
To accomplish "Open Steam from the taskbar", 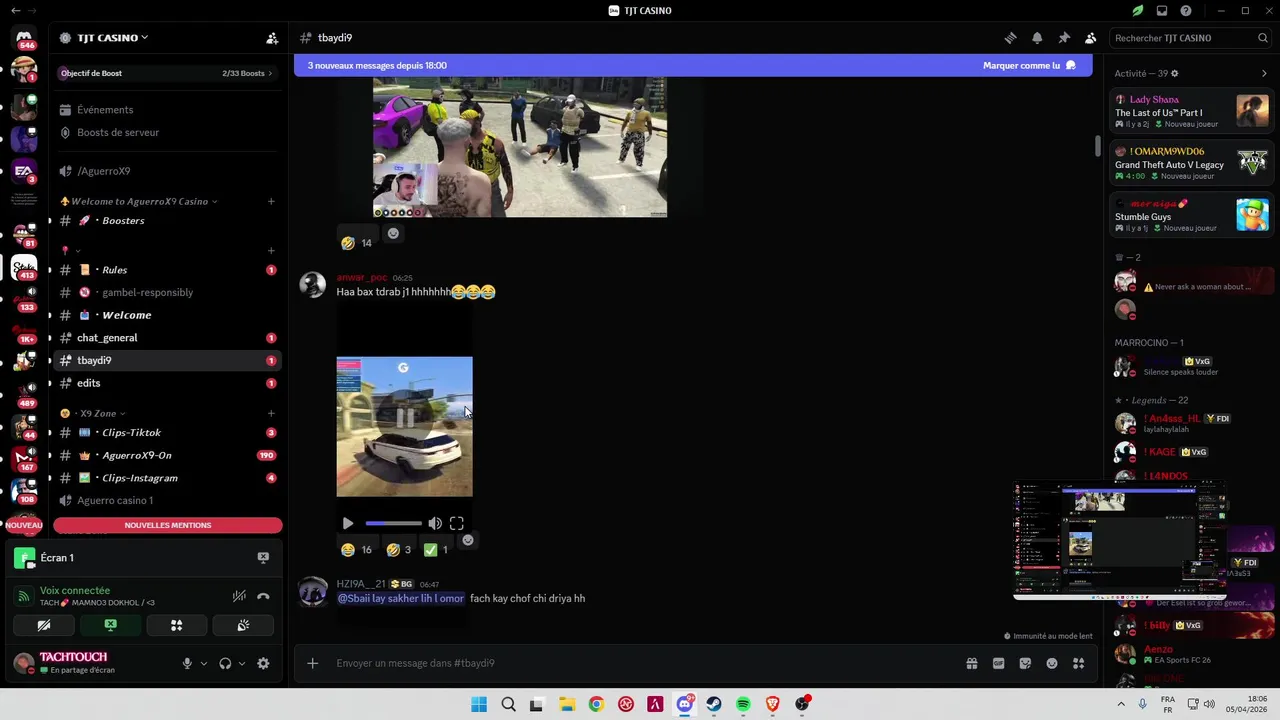I will pyautogui.click(x=714, y=704).
